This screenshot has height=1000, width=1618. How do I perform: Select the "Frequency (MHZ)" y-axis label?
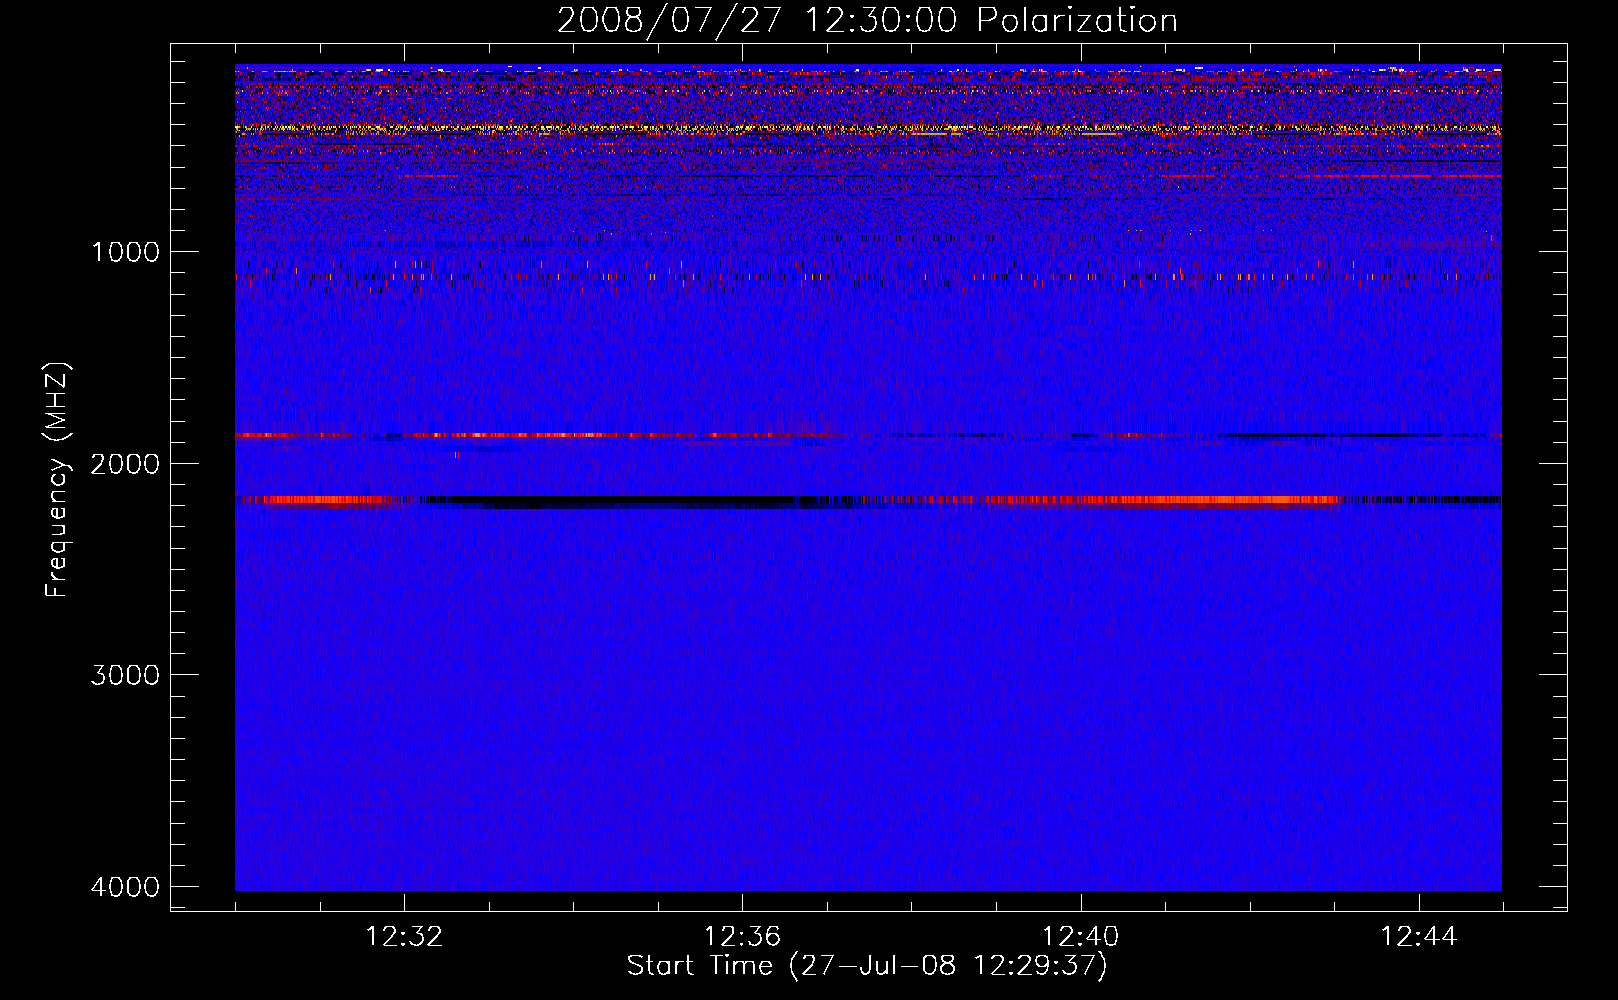[57, 480]
